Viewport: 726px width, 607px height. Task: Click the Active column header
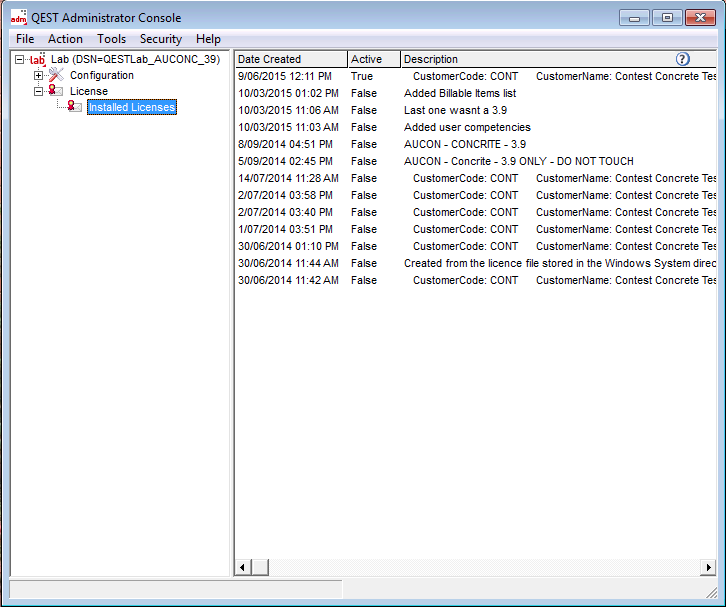373,59
